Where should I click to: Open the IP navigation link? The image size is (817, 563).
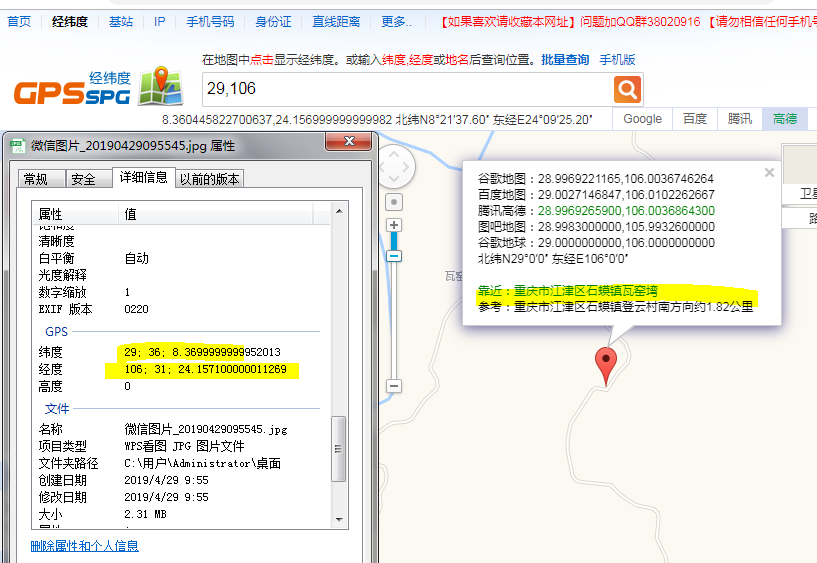pyautogui.click(x=159, y=21)
